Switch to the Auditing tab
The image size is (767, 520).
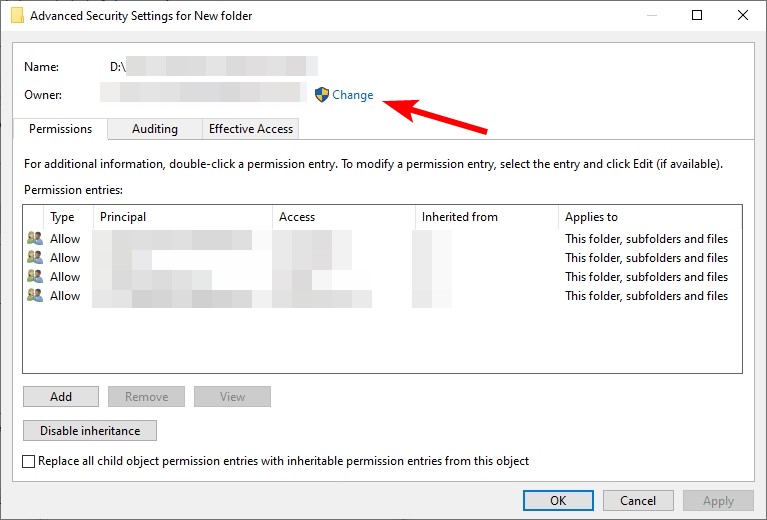pos(155,129)
